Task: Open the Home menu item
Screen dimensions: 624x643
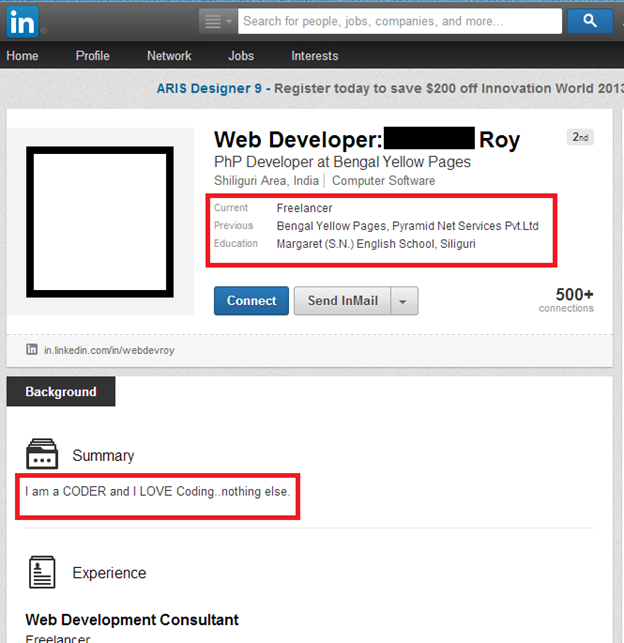Action: [x=22, y=56]
